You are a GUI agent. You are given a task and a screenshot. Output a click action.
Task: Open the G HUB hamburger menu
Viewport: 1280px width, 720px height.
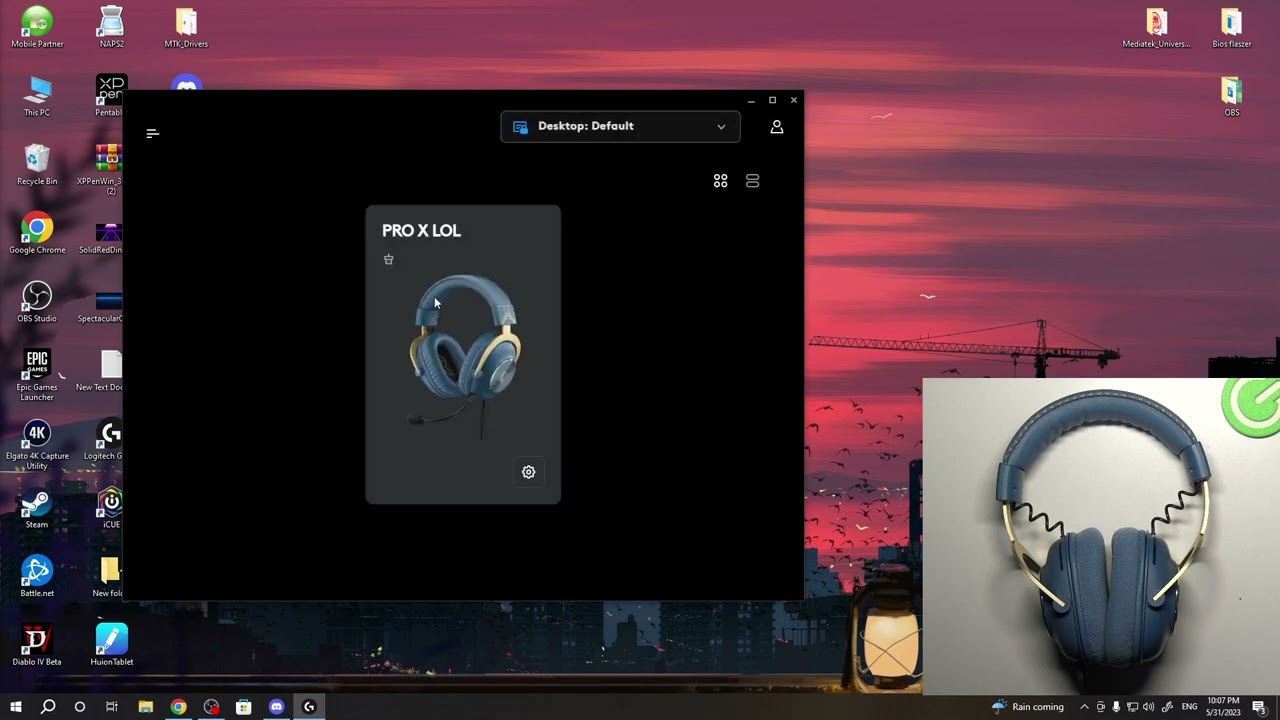click(x=153, y=133)
